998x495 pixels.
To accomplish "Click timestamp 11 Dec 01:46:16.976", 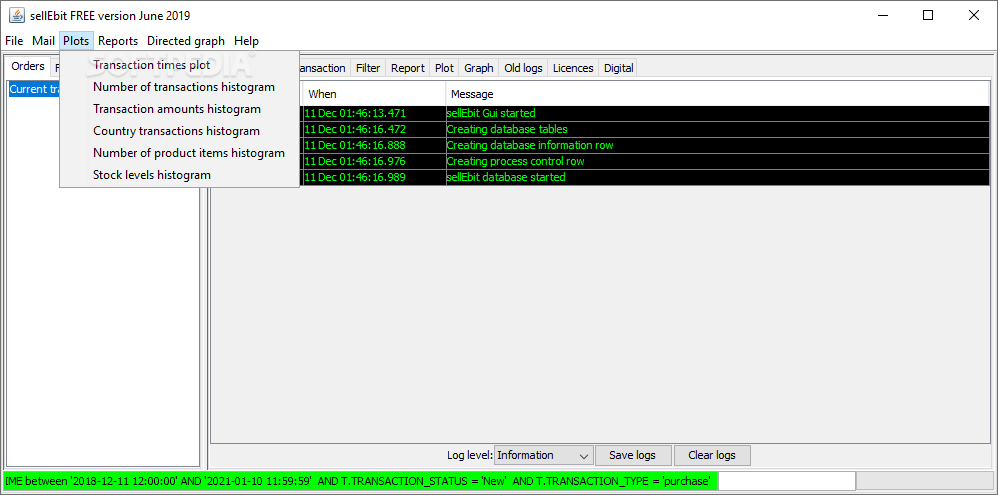I will pos(355,161).
